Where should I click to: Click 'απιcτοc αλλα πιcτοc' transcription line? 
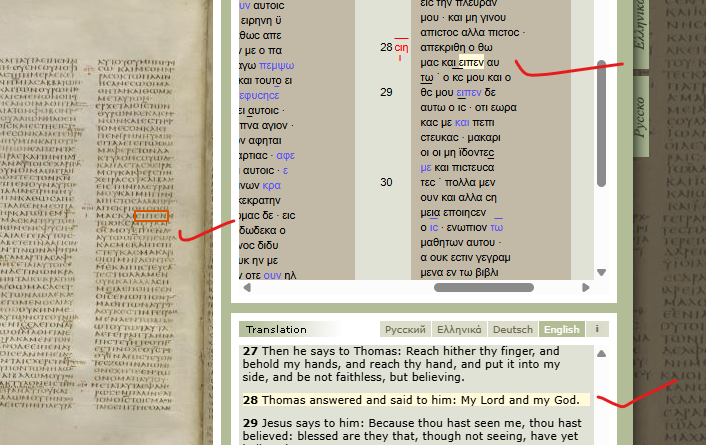point(470,32)
